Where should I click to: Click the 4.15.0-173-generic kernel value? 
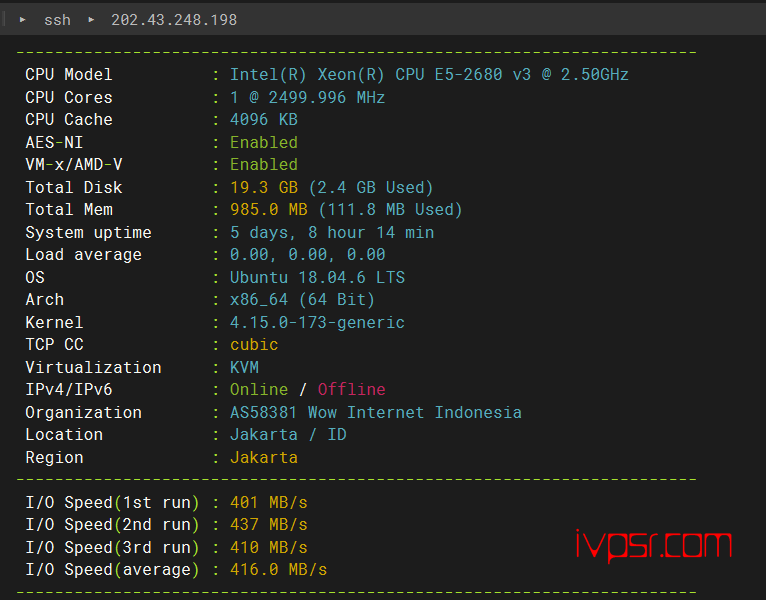point(317,322)
